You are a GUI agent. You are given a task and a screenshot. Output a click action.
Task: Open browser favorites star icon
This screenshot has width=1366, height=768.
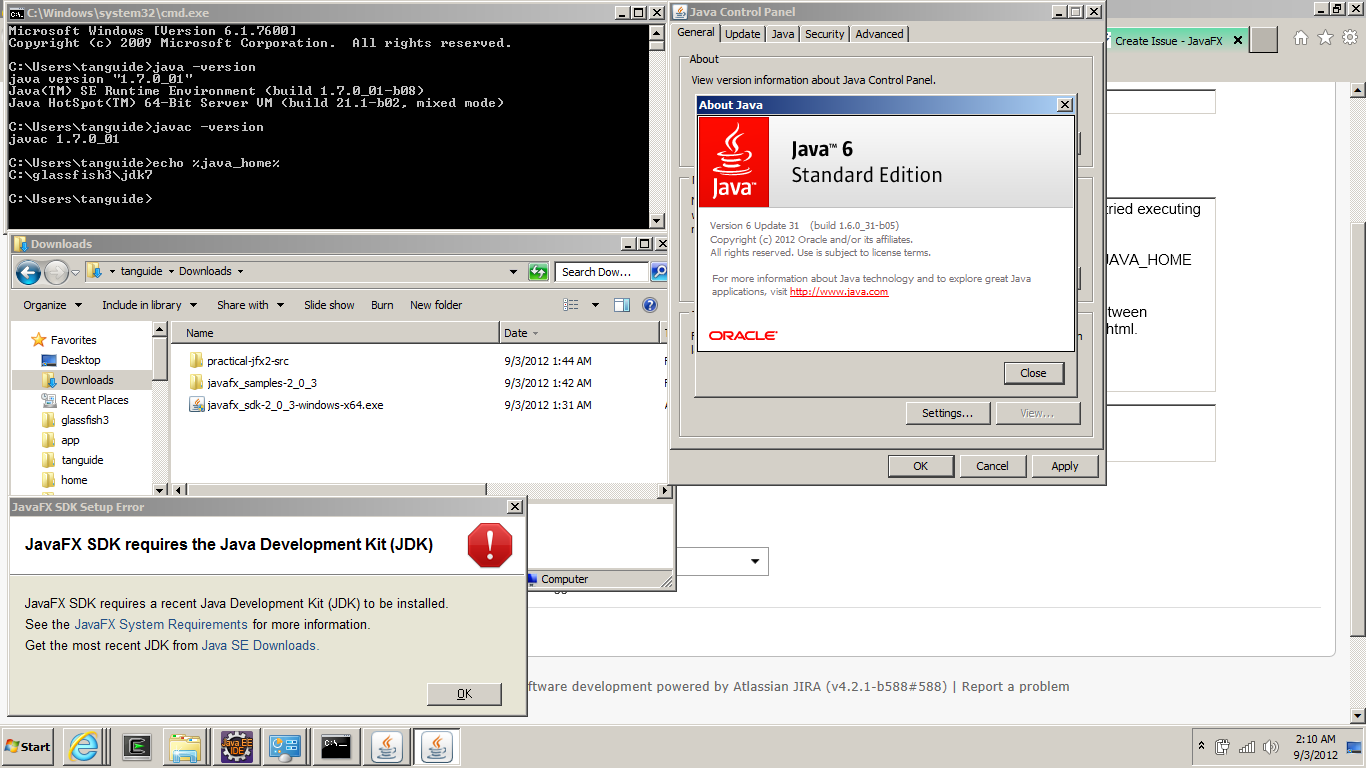pyautogui.click(x=1325, y=38)
